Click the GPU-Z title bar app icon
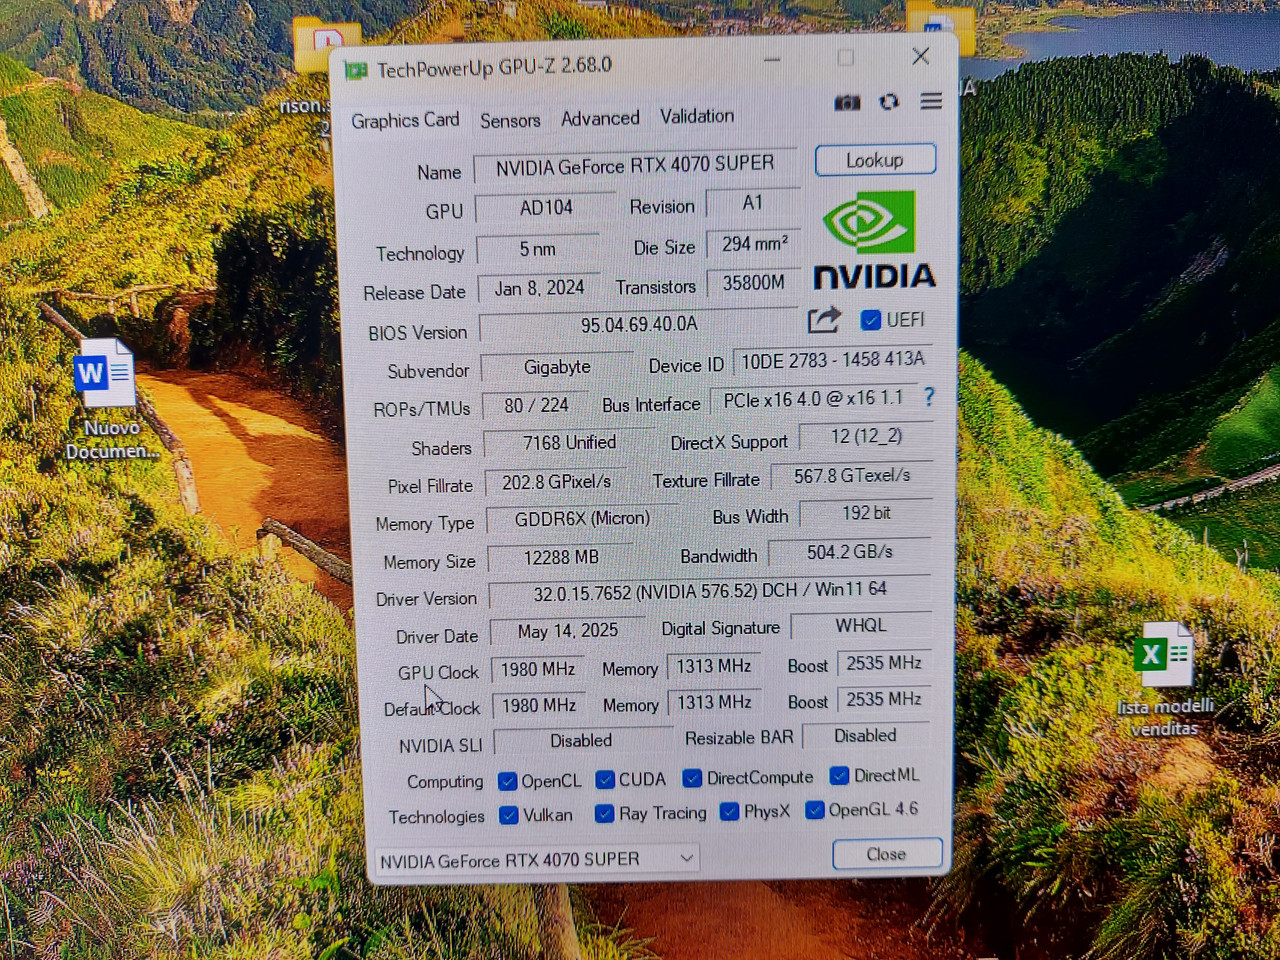The height and width of the screenshot is (960, 1280). pos(355,70)
